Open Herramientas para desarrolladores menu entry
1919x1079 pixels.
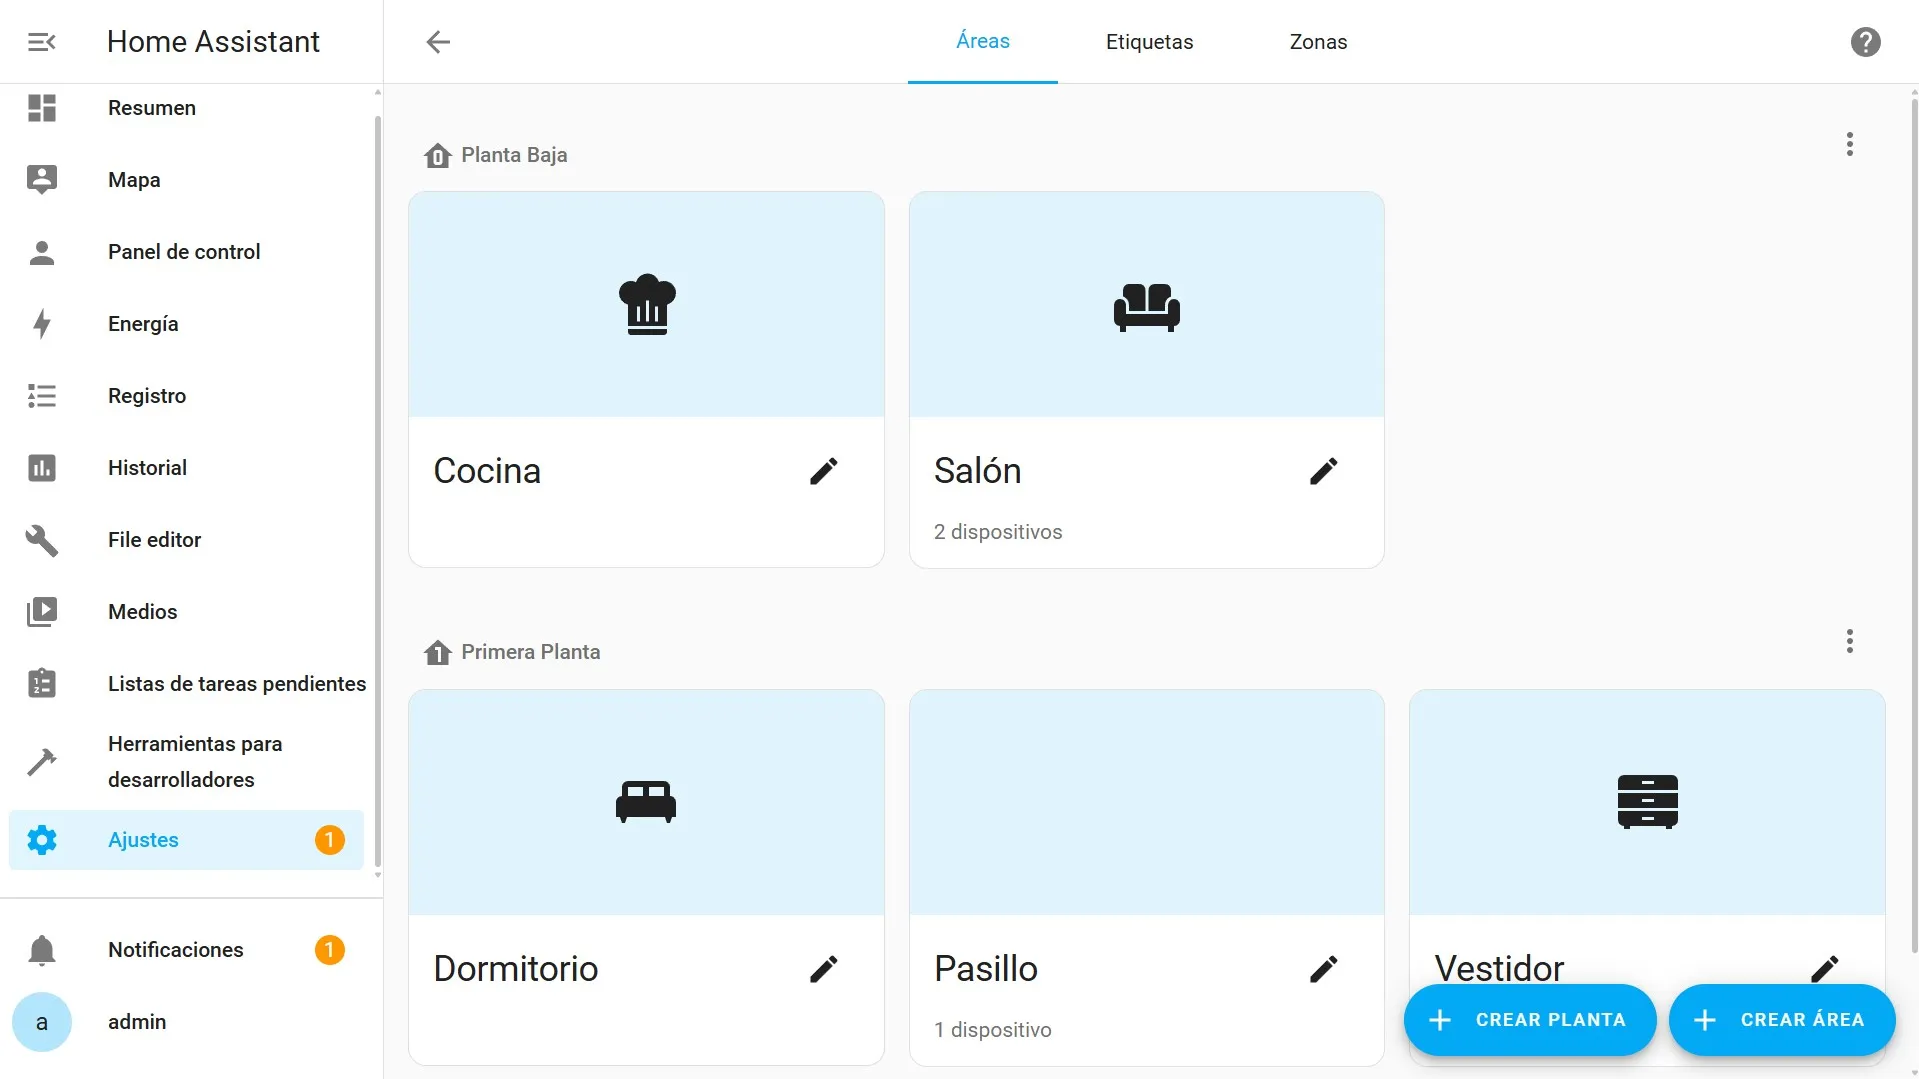tap(186, 762)
